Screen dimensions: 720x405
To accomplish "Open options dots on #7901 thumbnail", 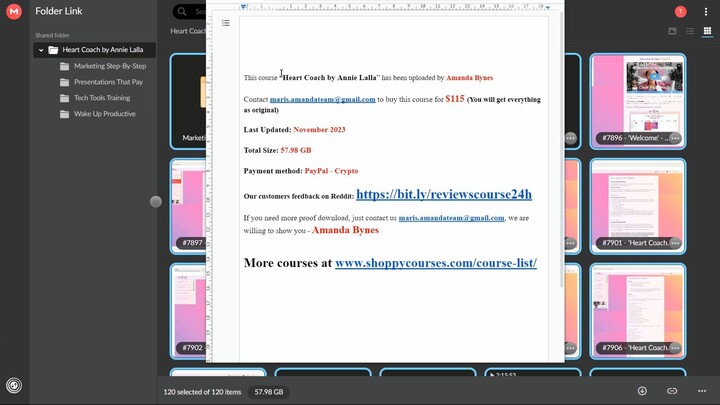I will [x=675, y=243].
